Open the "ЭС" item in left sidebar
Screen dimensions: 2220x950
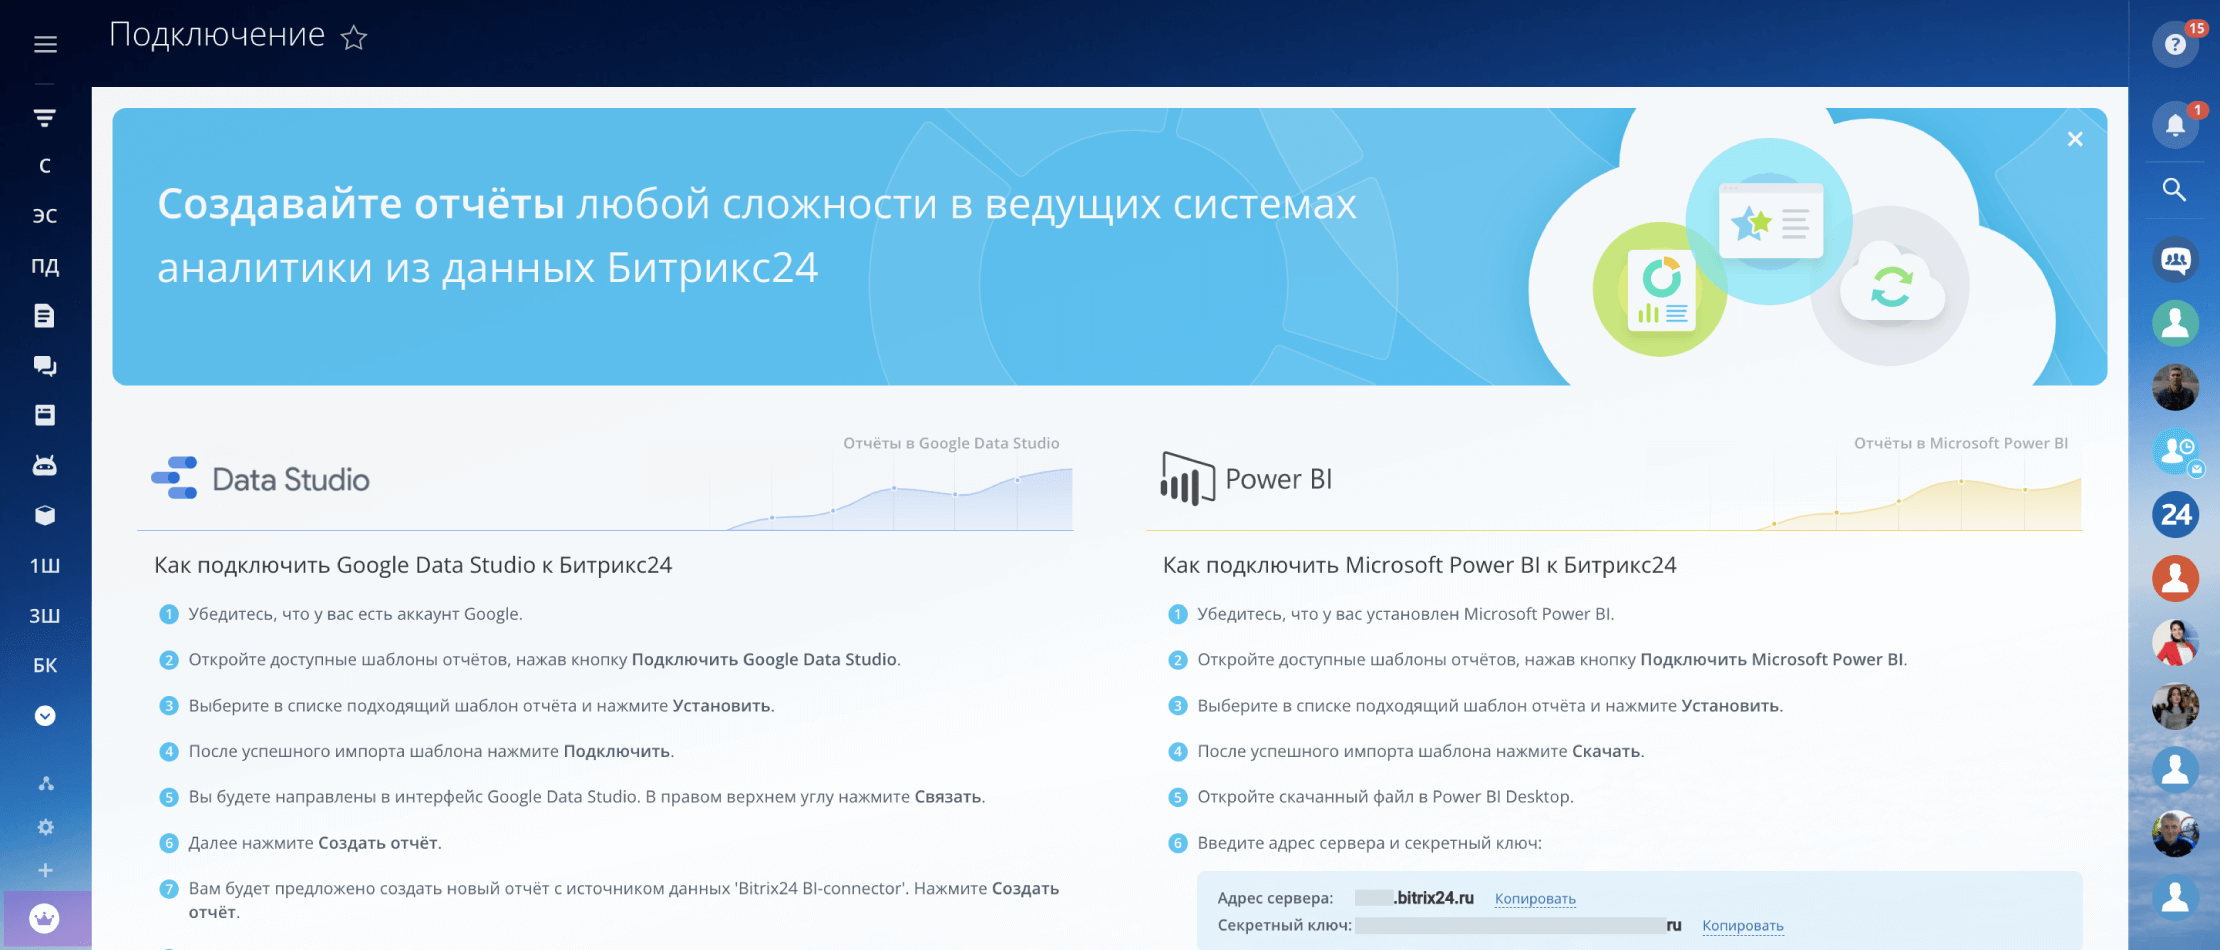45,216
